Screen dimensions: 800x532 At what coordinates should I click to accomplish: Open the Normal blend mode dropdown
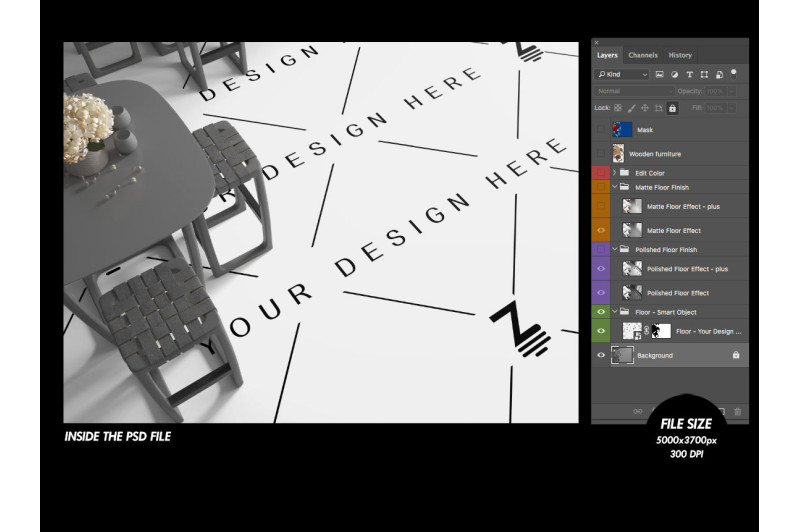click(634, 91)
